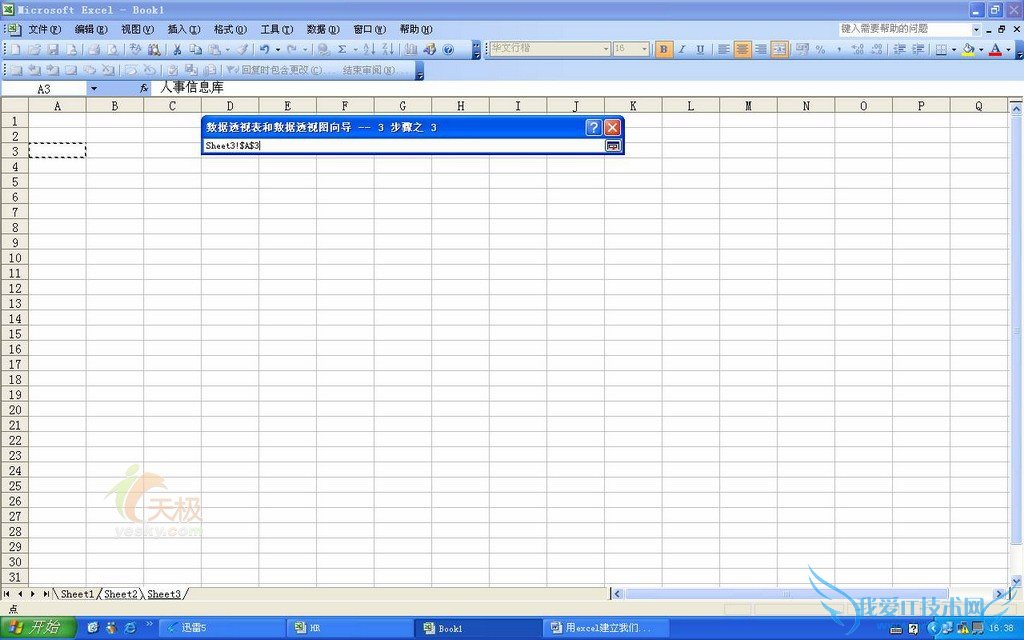Screen dimensions: 1024x640
Task: Click the Increase Decimal icon
Action: coord(858,50)
